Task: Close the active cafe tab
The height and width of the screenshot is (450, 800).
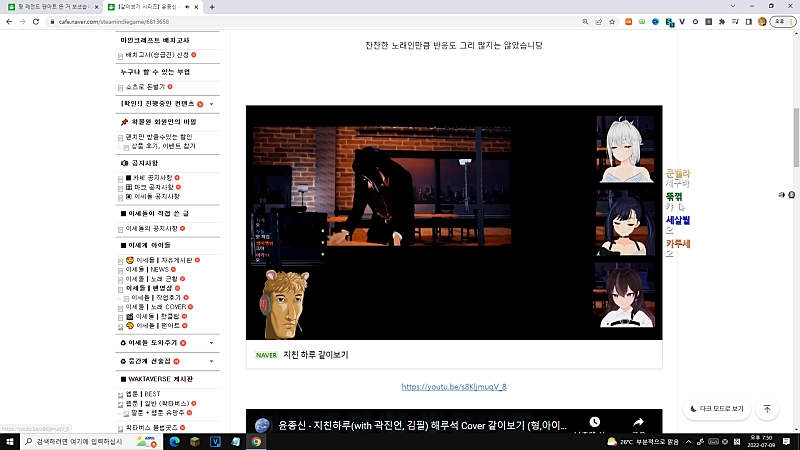Action: tap(196, 7)
